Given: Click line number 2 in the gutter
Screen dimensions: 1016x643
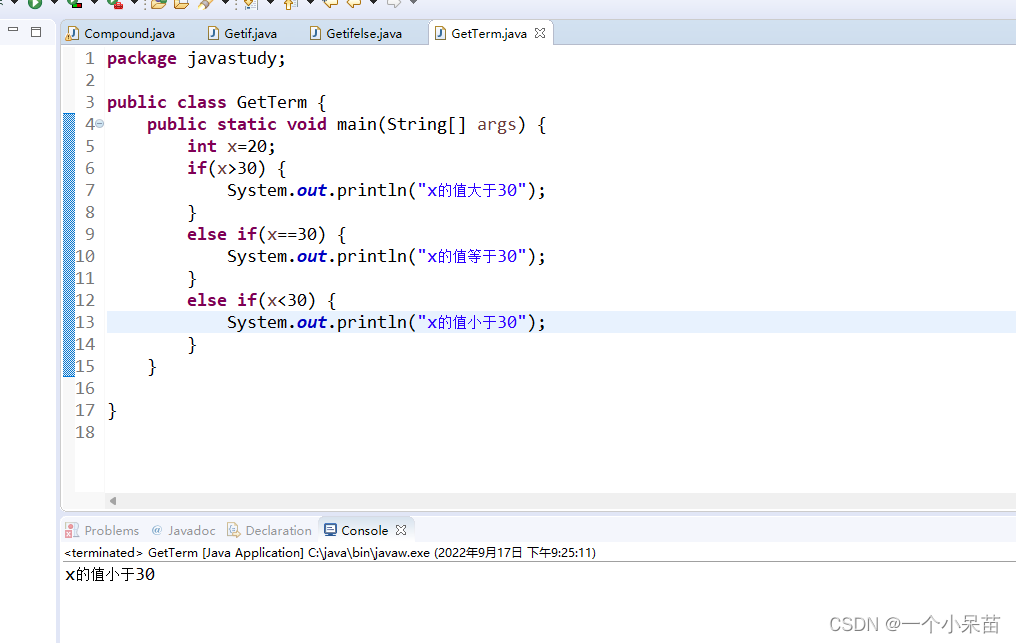Looking at the screenshot, I should [x=90, y=80].
